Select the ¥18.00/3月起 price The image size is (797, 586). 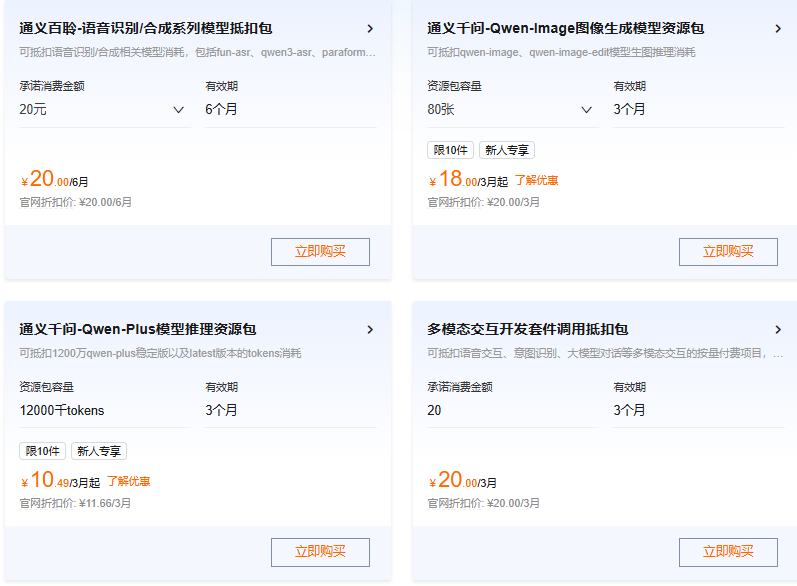pyautogui.click(x=468, y=179)
